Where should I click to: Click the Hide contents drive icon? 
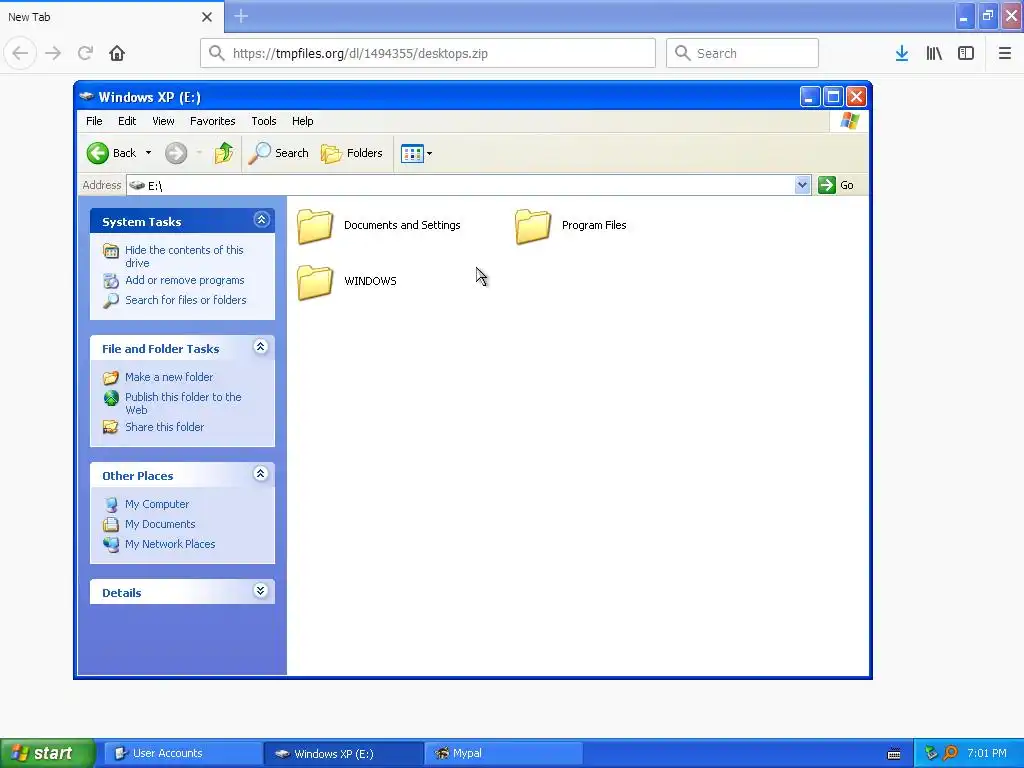pyautogui.click(x=111, y=251)
